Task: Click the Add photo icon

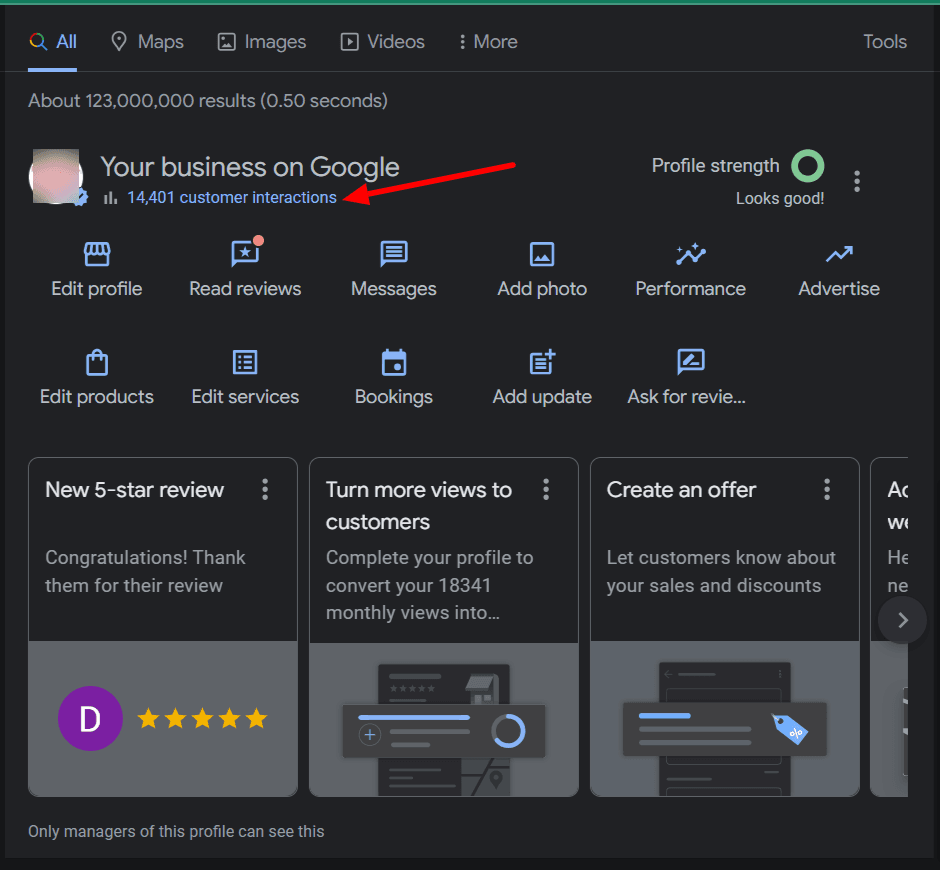Action: (x=542, y=254)
